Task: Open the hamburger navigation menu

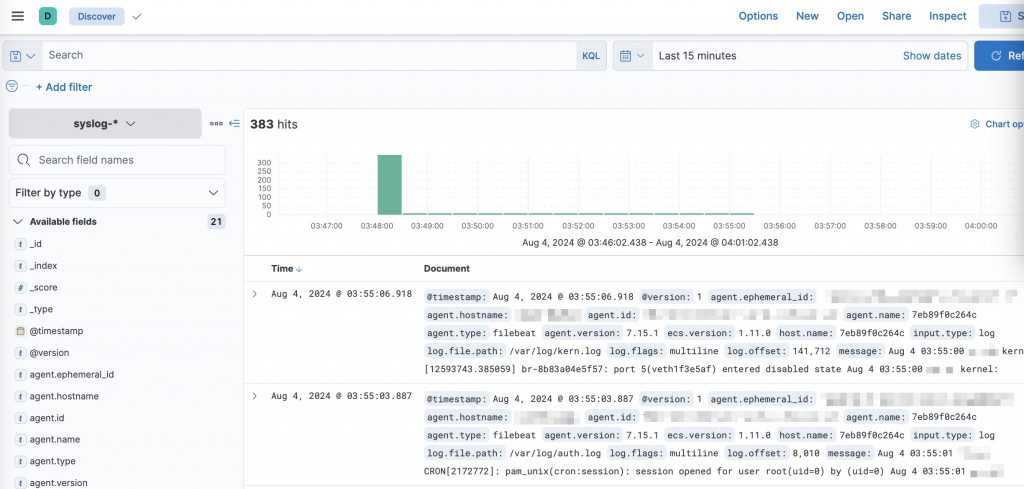Action: click(x=18, y=16)
